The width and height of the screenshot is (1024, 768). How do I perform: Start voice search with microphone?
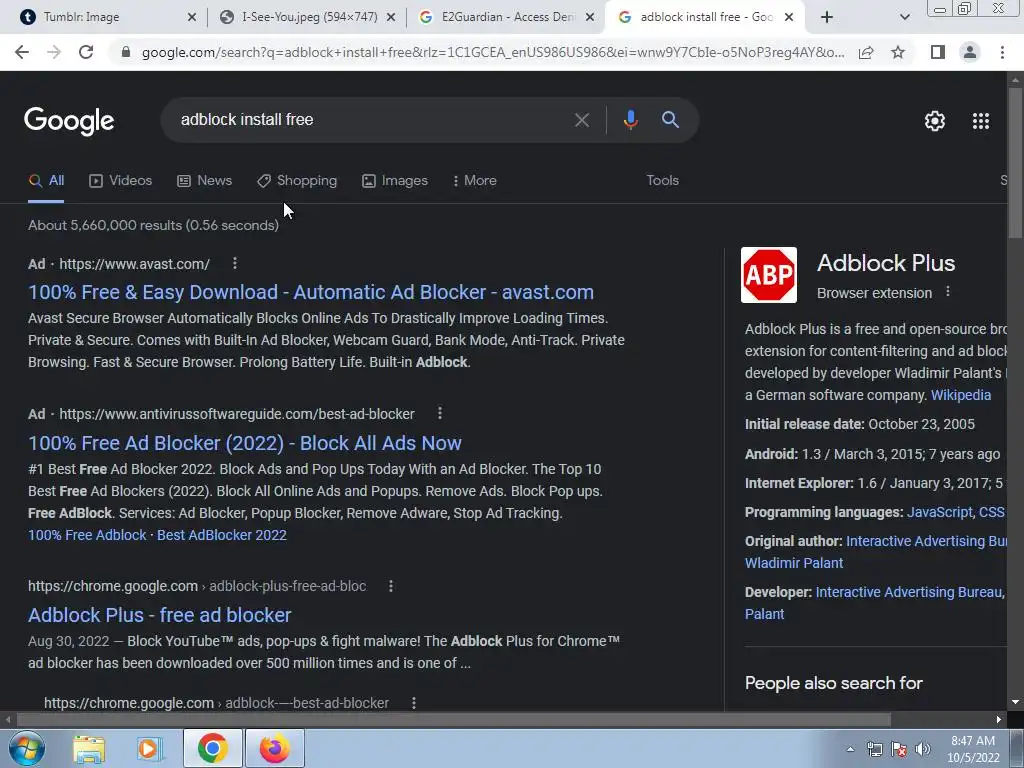coord(630,120)
